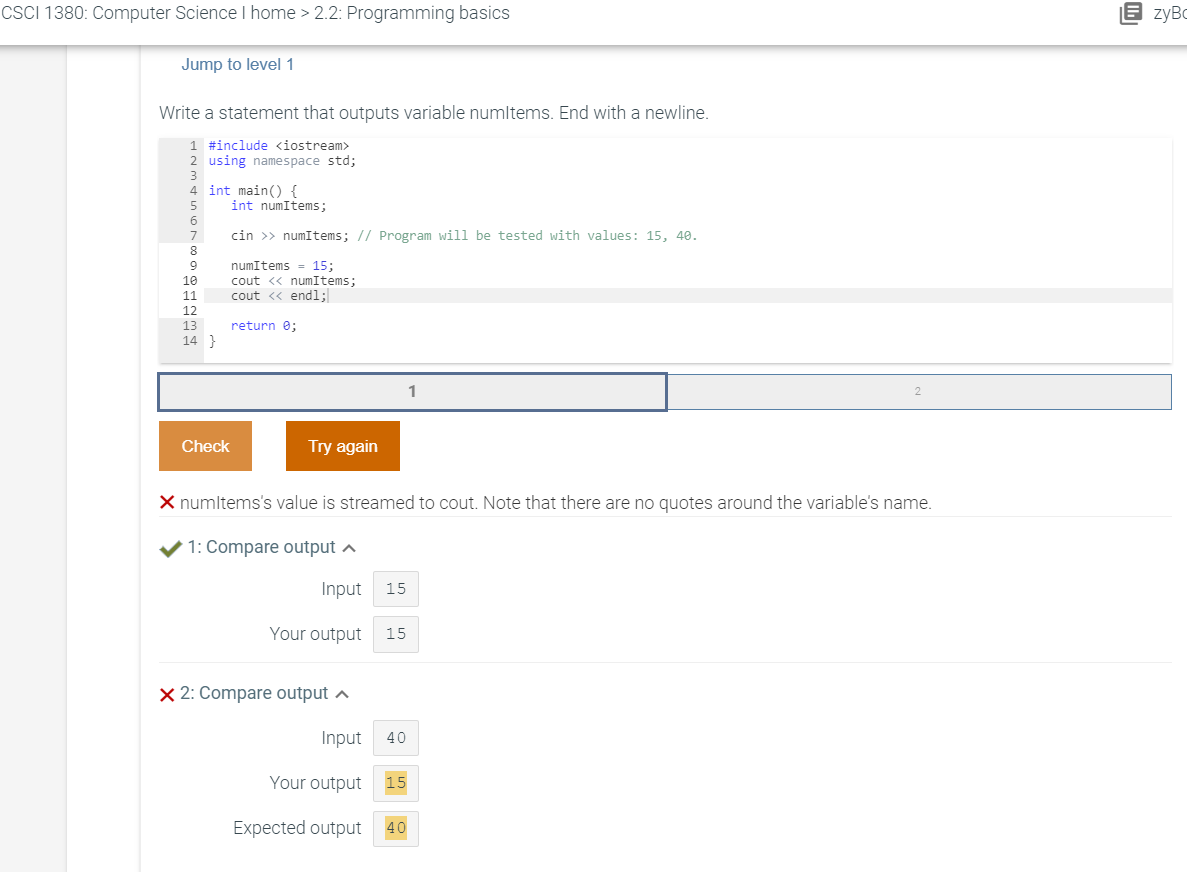Click line number 14 in the gutter

(189, 341)
